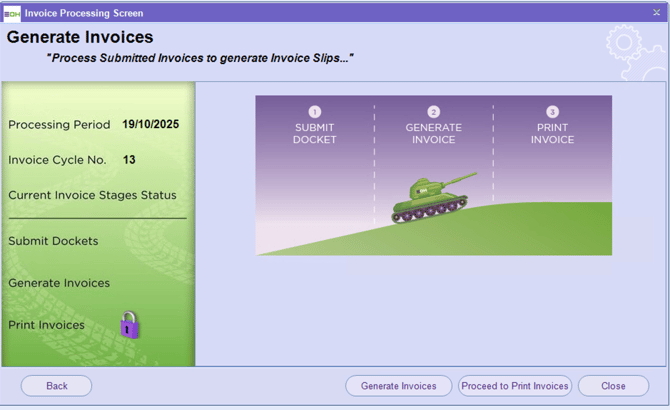Click the purple padlock beside Print Invoices

pyautogui.click(x=129, y=325)
